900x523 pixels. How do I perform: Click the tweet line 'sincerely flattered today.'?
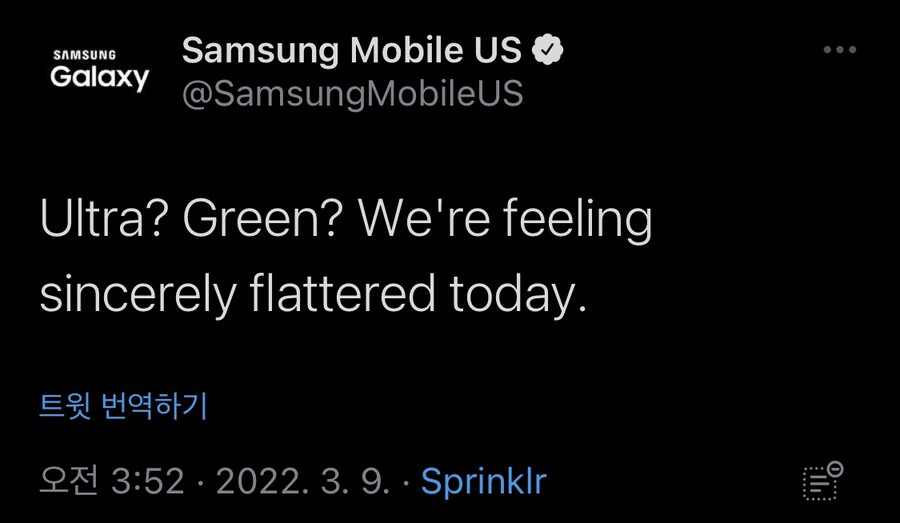click(x=313, y=293)
